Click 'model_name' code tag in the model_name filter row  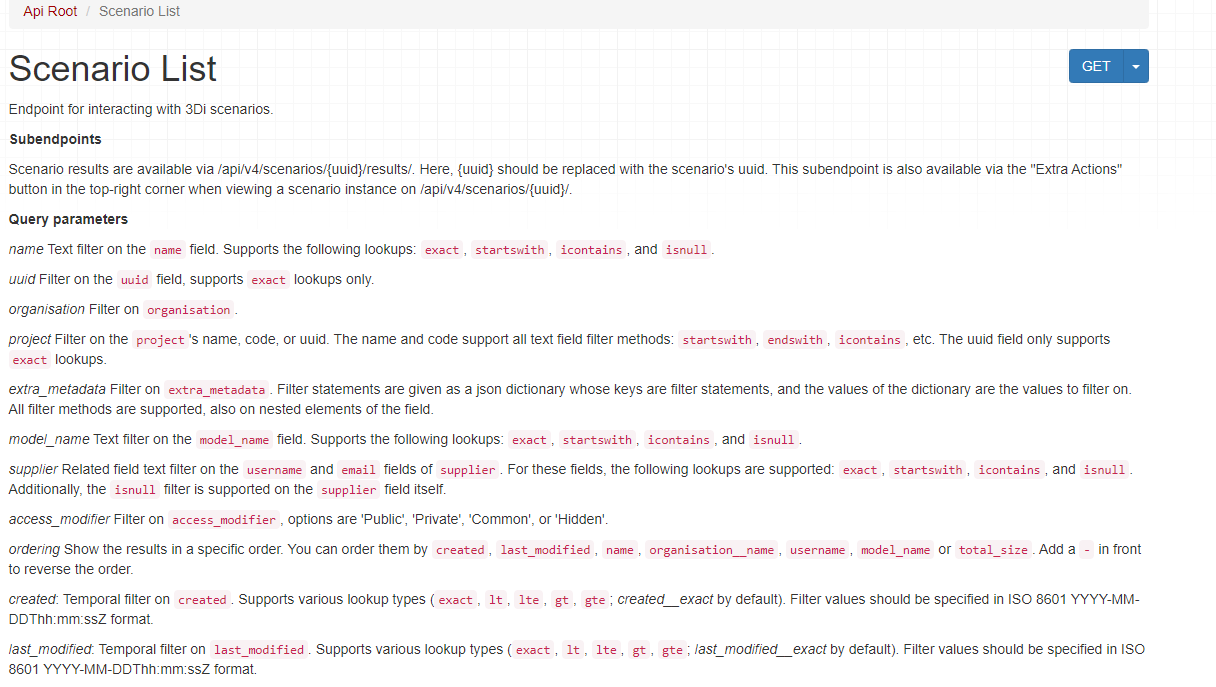click(x=235, y=440)
